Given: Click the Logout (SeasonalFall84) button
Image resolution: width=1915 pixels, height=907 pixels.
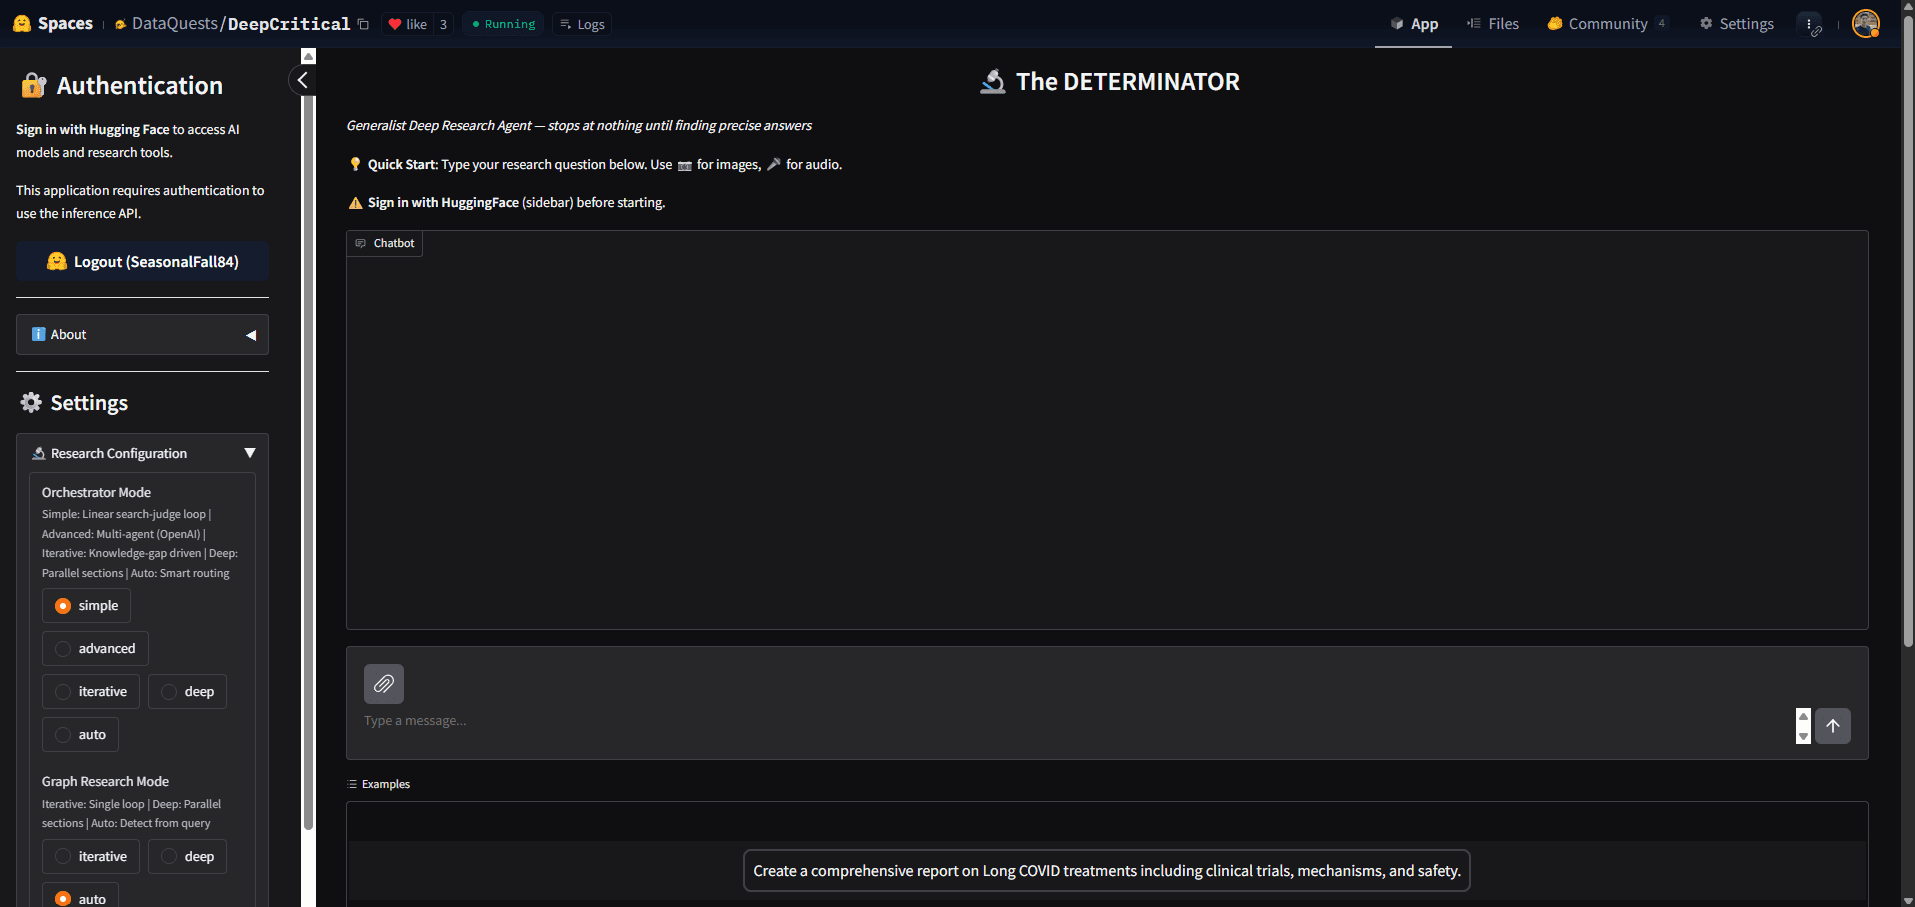Looking at the screenshot, I should [x=142, y=261].
